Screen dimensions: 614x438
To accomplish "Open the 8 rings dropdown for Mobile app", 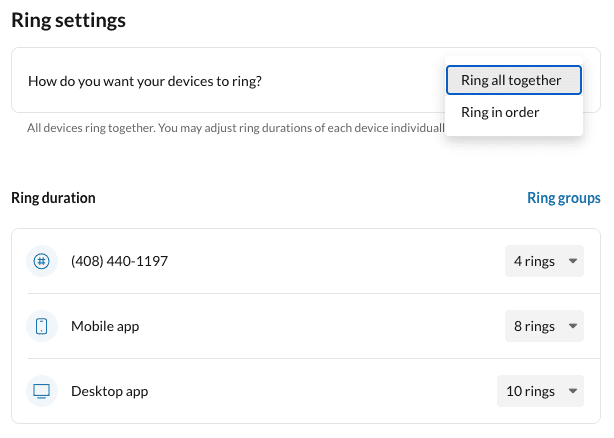I will 543,326.
